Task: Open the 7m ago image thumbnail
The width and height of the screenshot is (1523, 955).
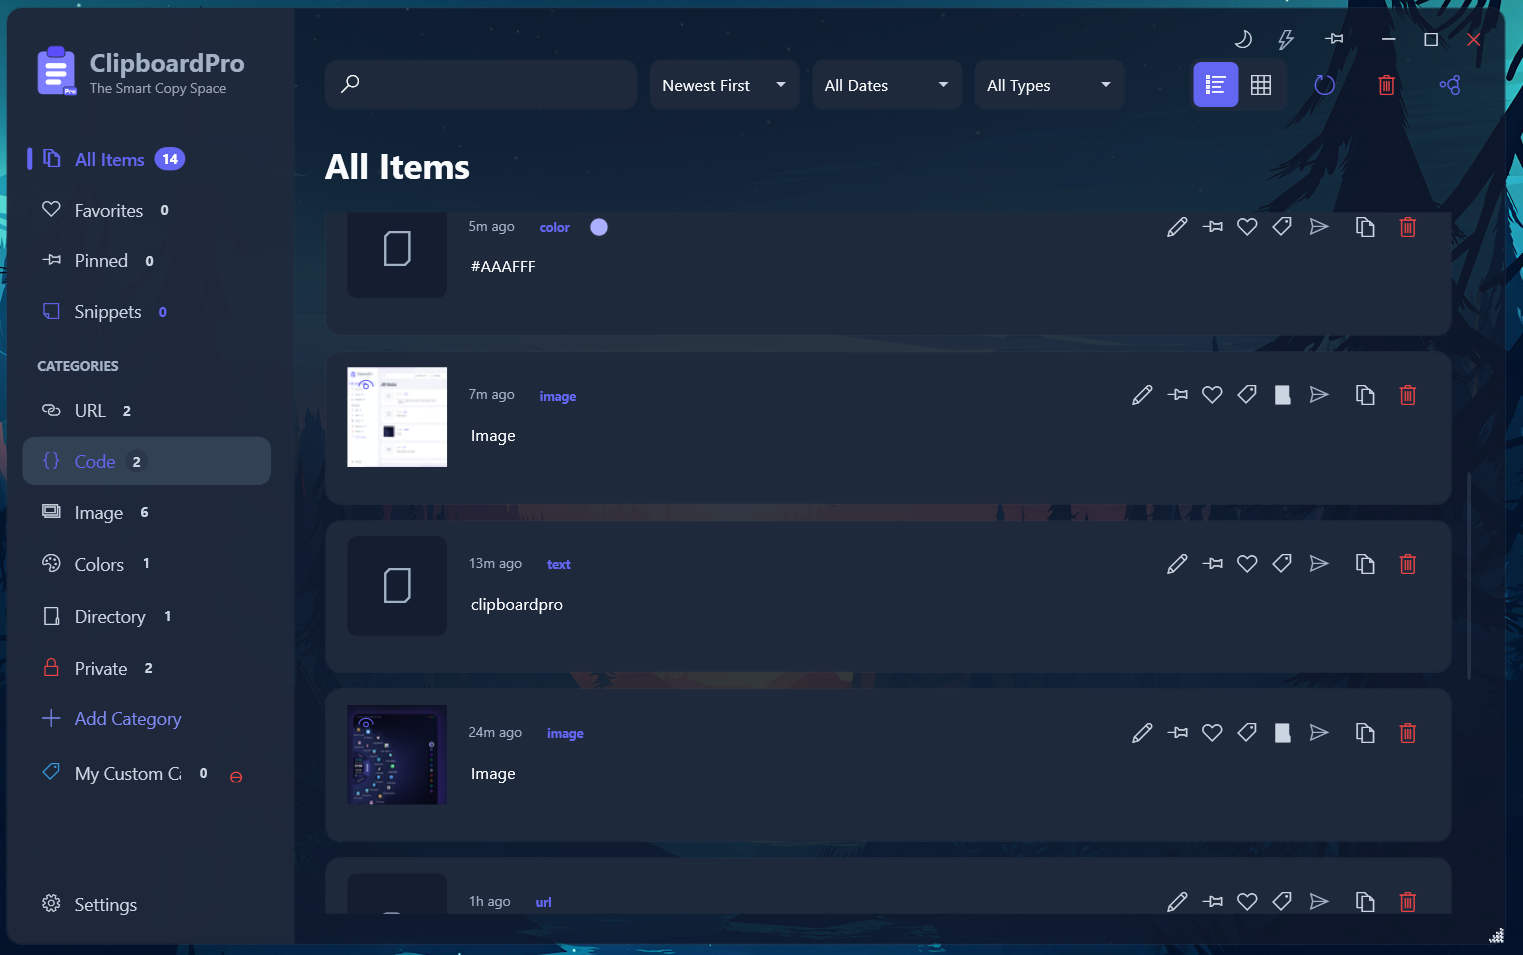Action: [x=397, y=417]
